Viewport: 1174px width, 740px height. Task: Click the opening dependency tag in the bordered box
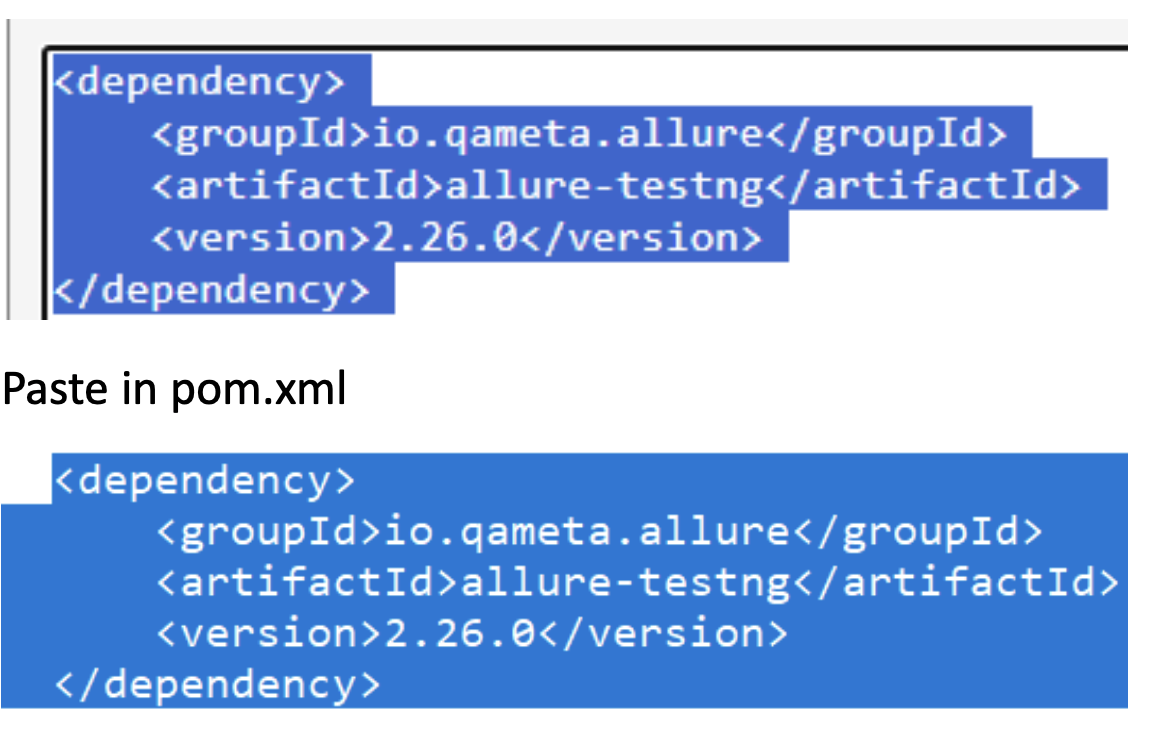pos(200,81)
